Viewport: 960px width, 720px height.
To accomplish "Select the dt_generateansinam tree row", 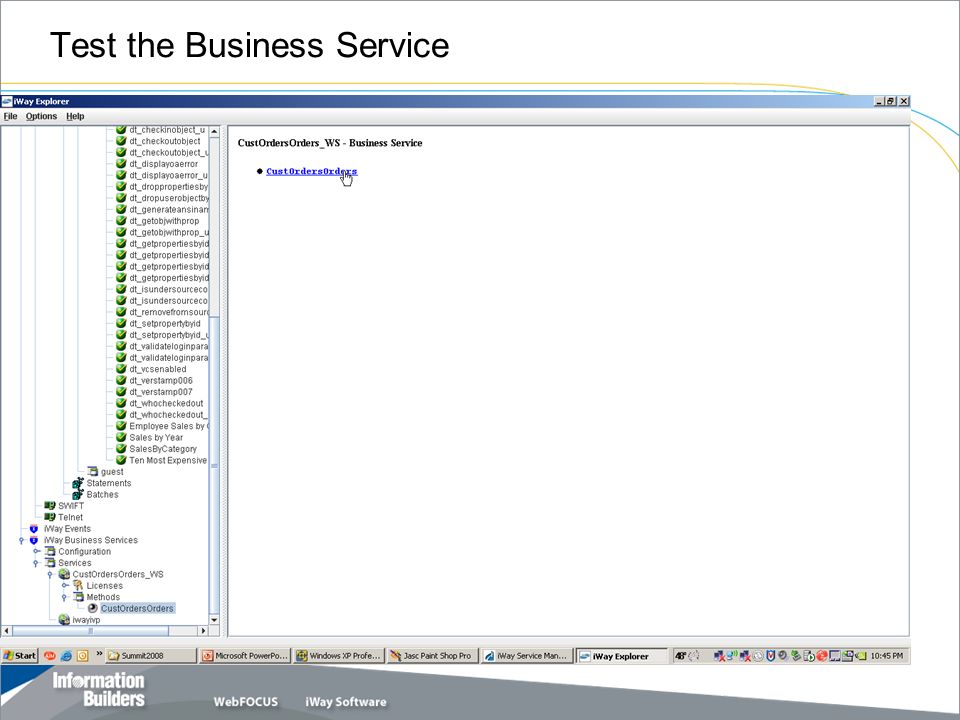I will point(169,209).
